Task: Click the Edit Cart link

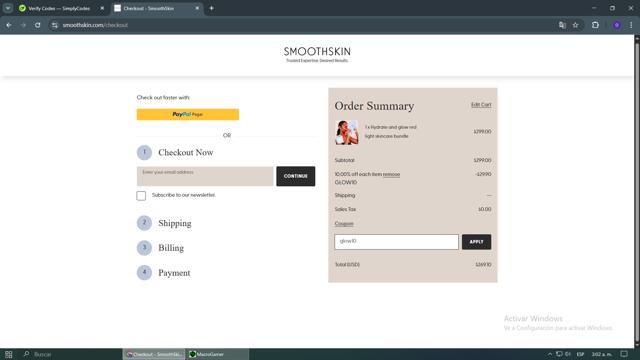Action: pos(481,104)
